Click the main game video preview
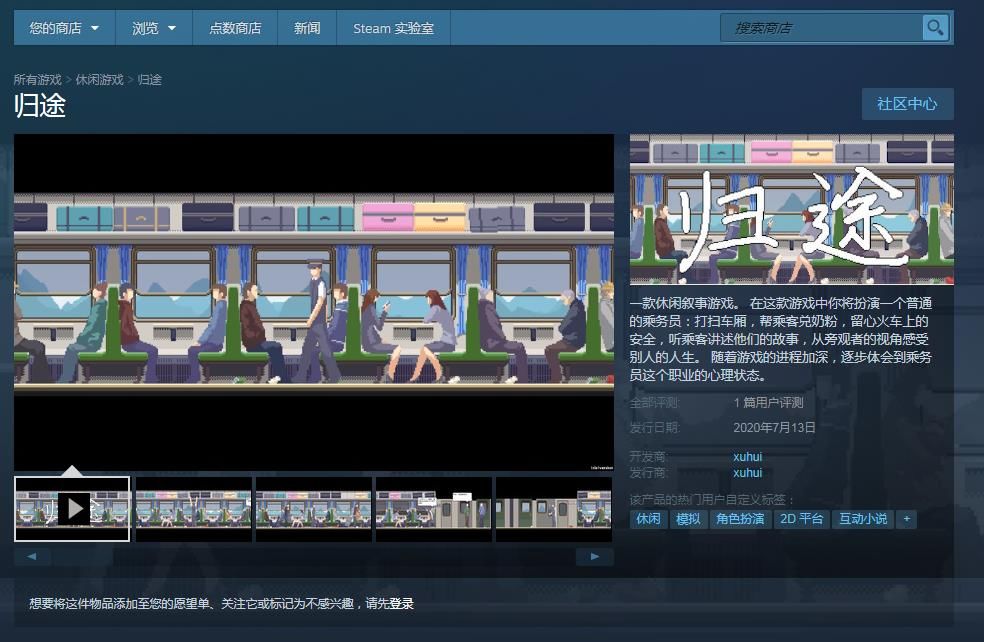 (x=314, y=302)
